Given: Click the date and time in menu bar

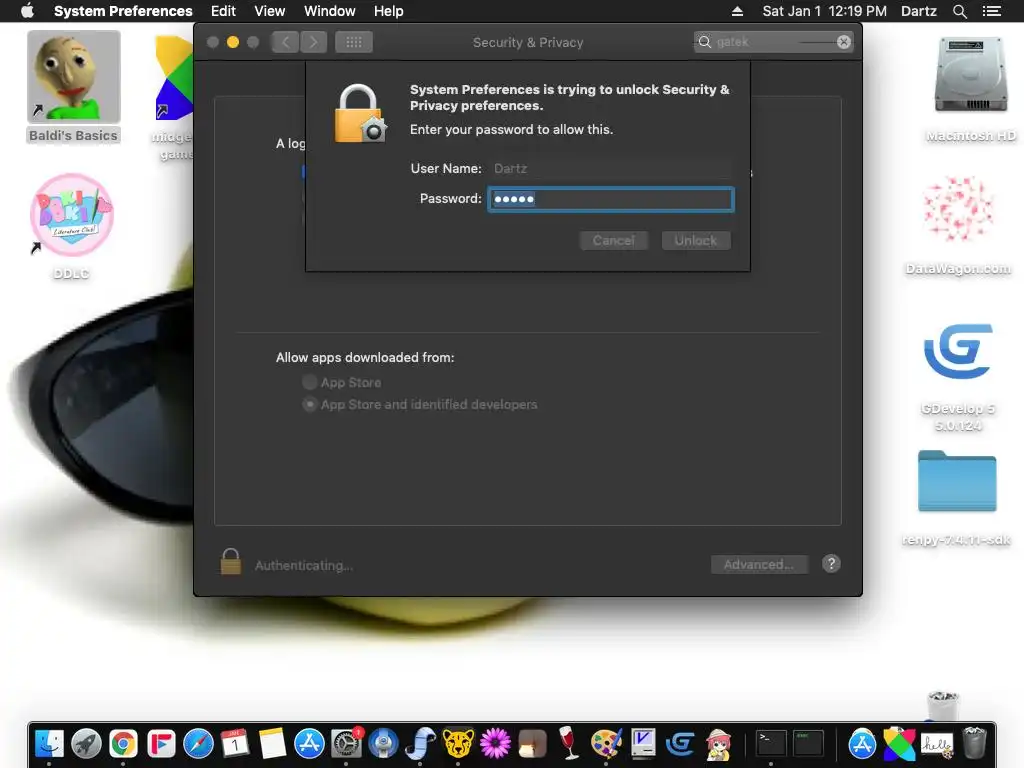Looking at the screenshot, I should (824, 11).
